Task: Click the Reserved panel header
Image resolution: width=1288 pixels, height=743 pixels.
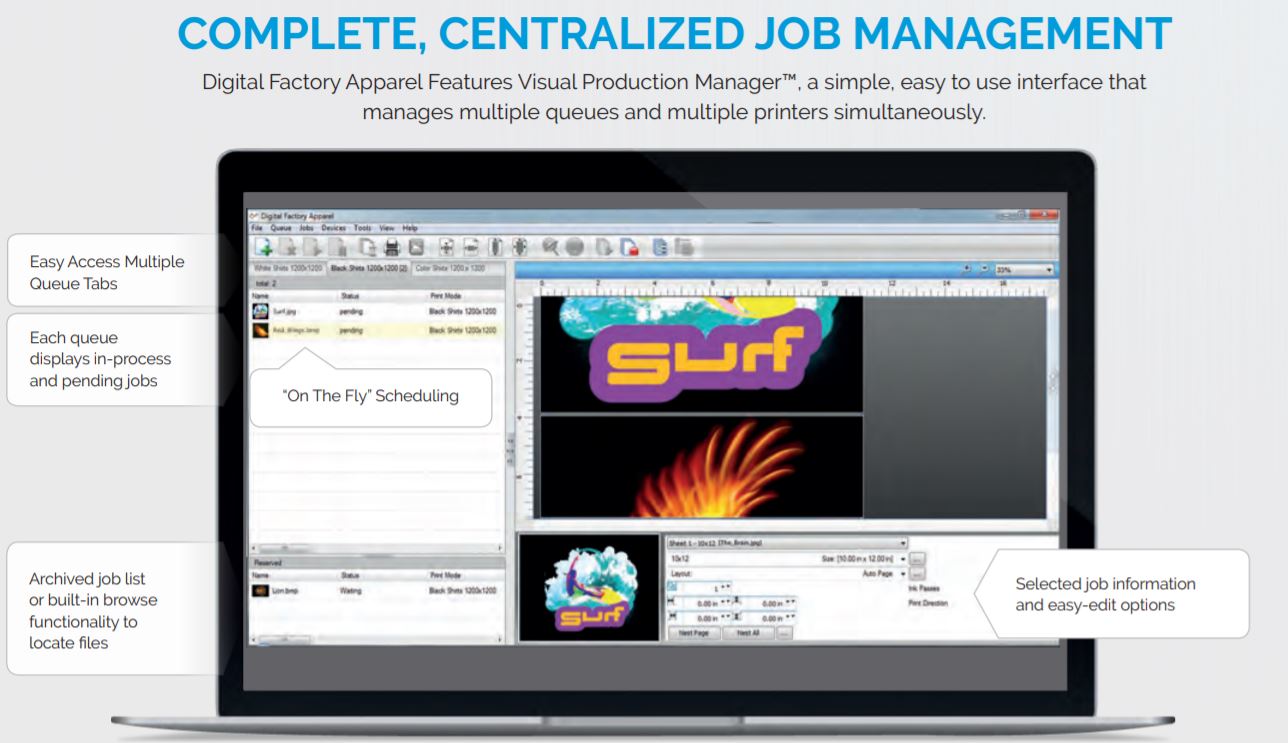Action: click(377, 563)
